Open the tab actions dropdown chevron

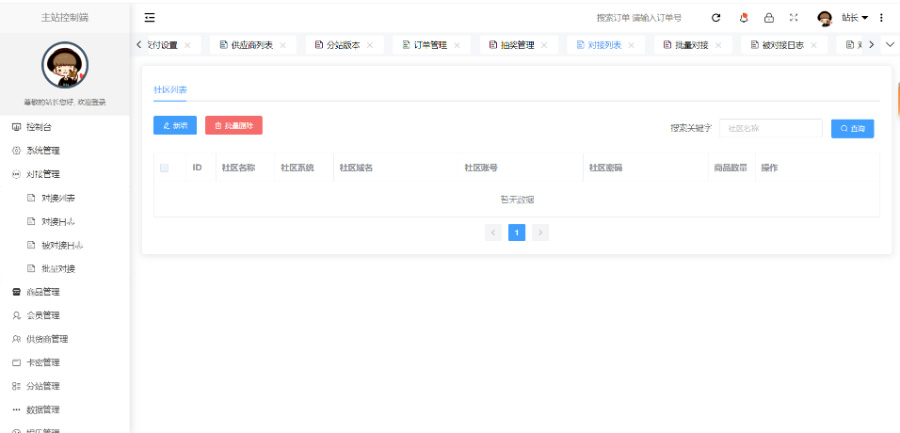tap(890, 45)
